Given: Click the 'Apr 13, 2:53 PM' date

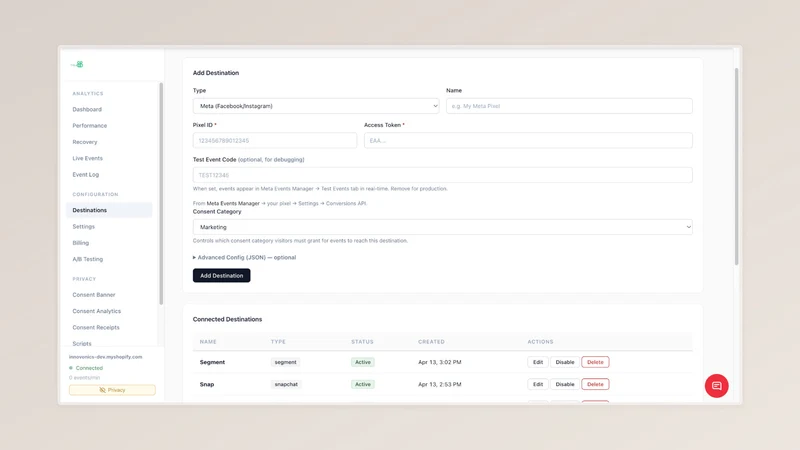Looking at the screenshot, I should [439, 384].
